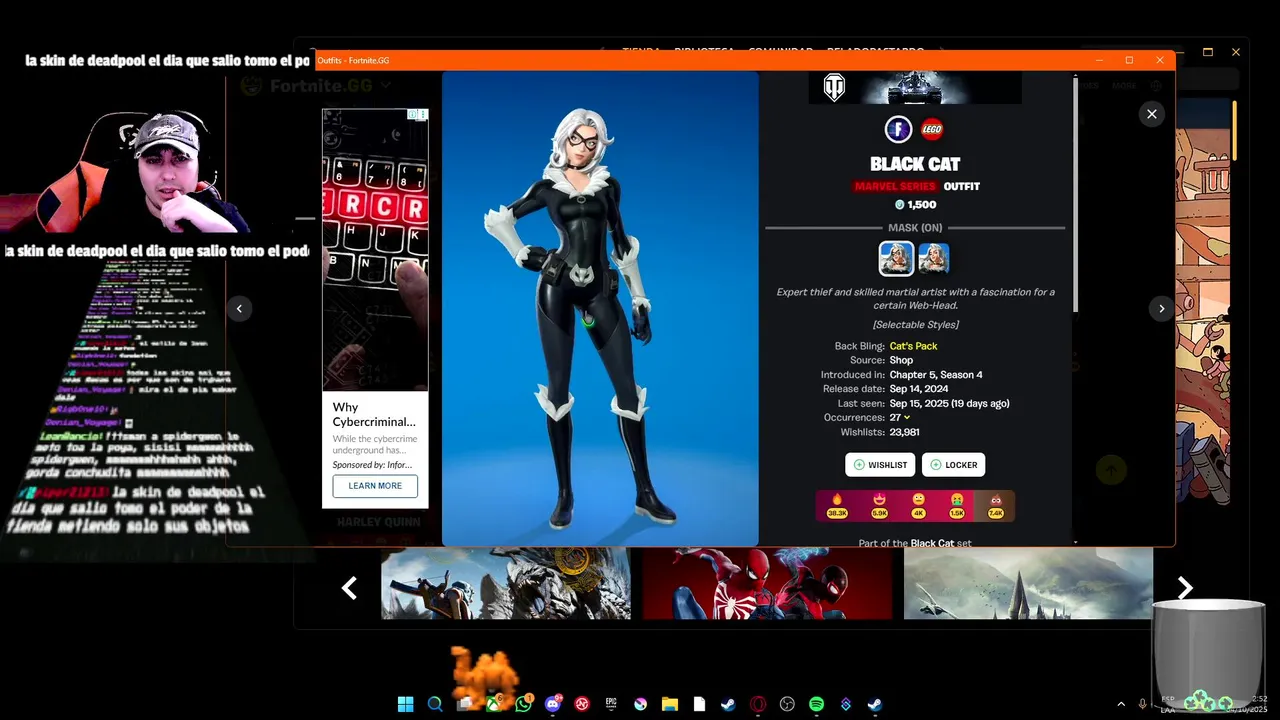
Task: Click the 'Why Cybercriminal...' ad headline
Action: point(375,414)
